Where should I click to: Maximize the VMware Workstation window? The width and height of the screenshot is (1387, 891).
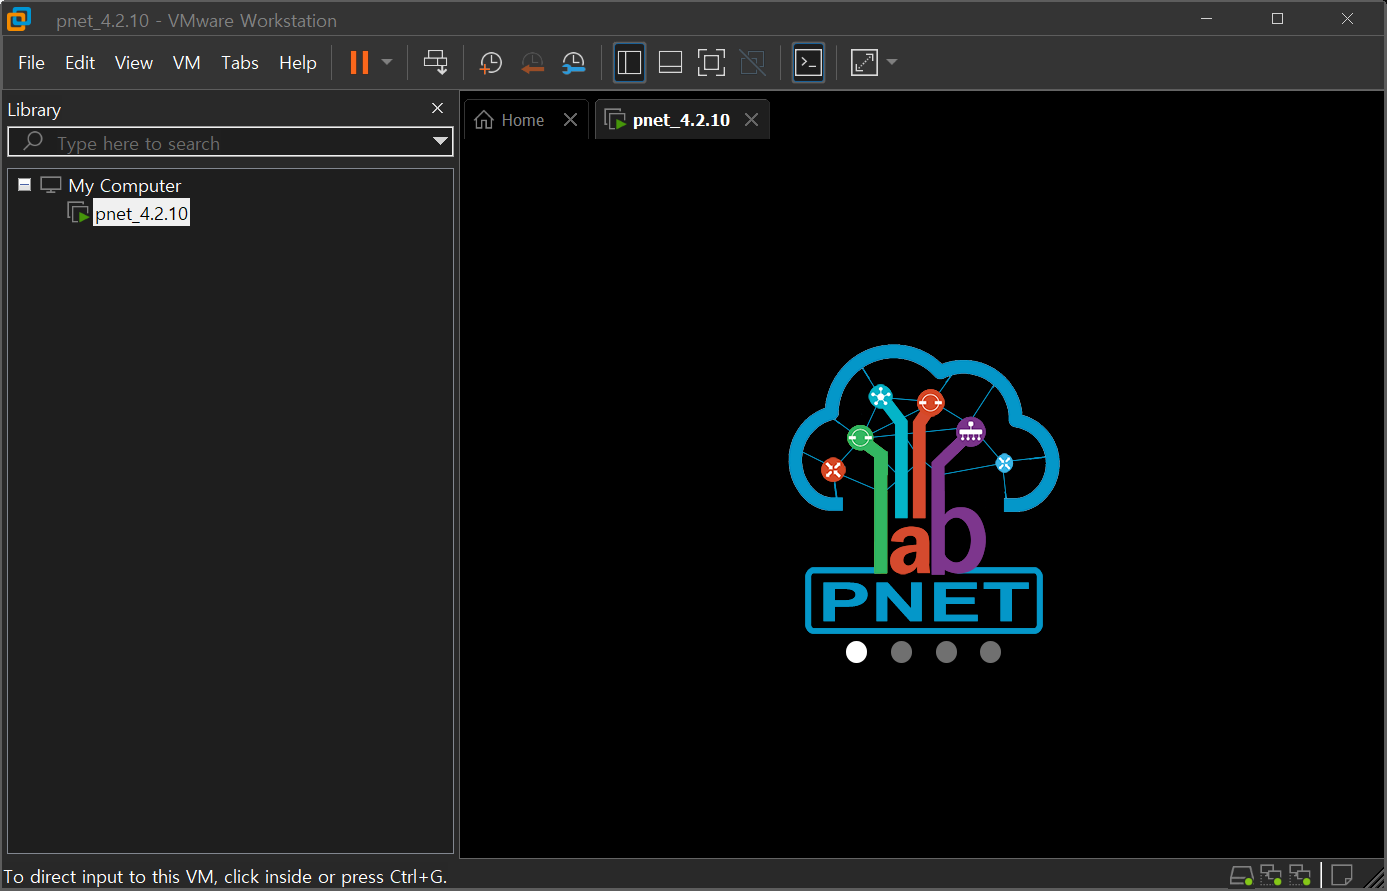click(x=1277, y=19)
